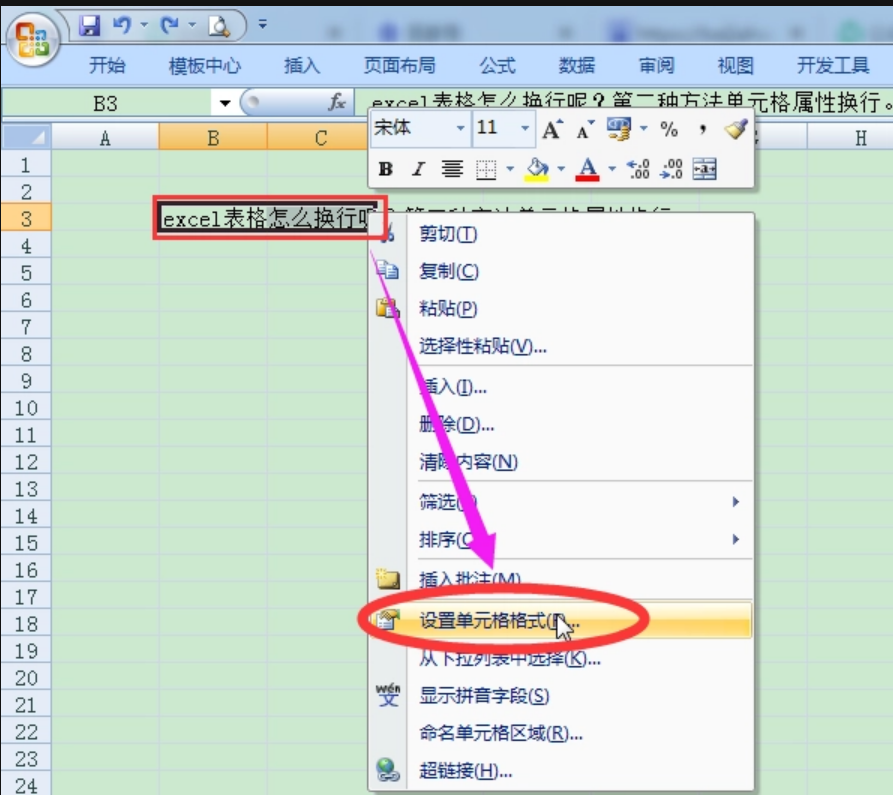Save the workbook via Quick Access
Screen dimensions: 893x795
pos(90,24)
